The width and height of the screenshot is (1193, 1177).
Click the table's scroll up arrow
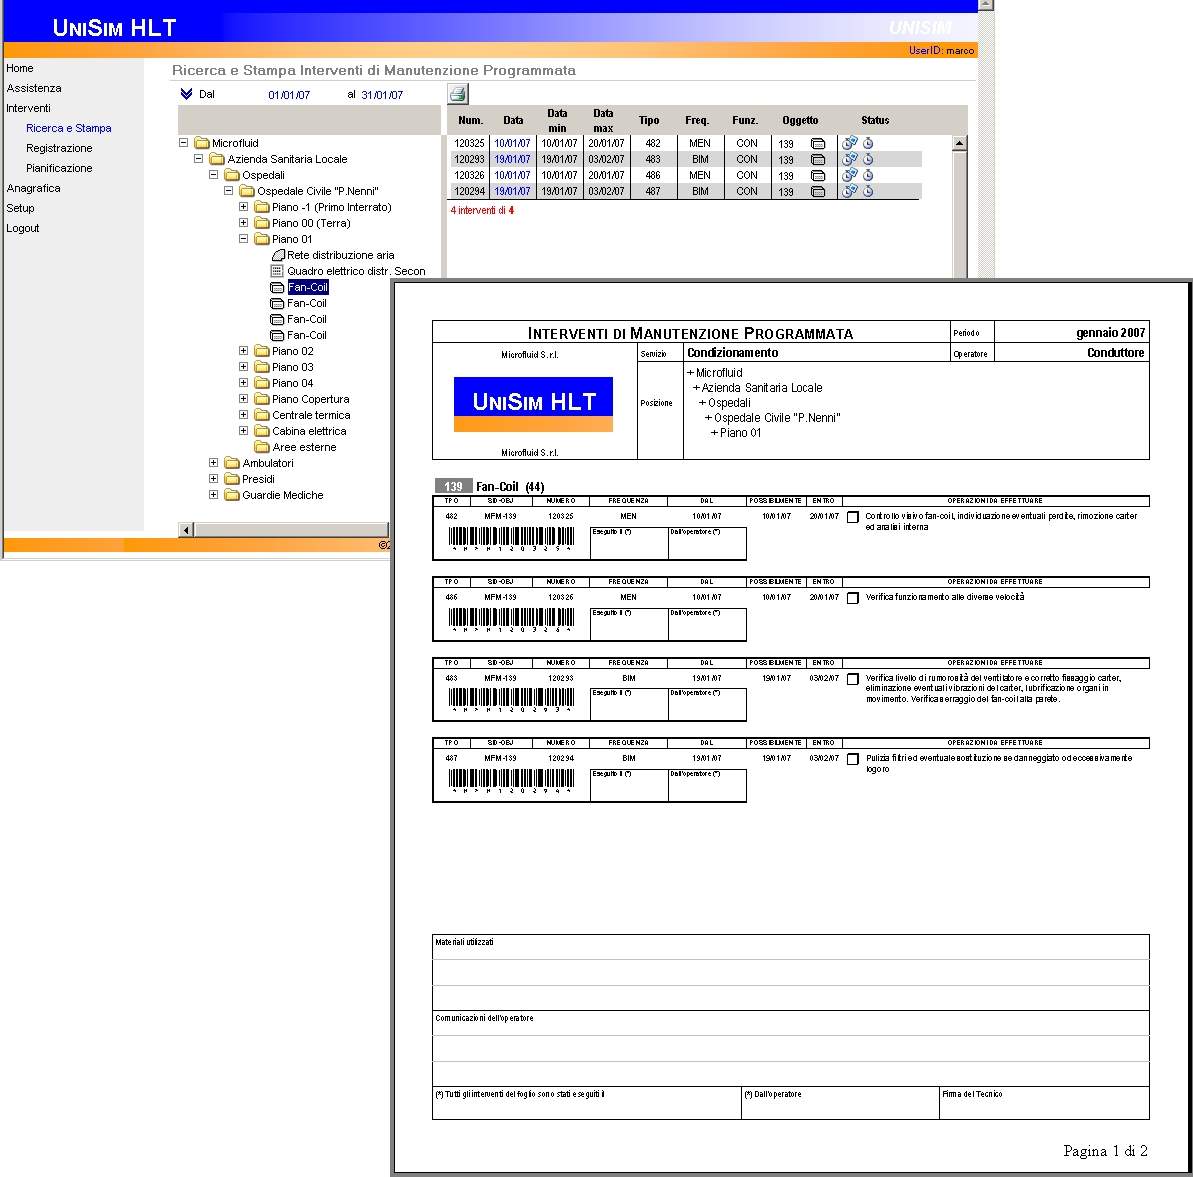coord(959,143)
